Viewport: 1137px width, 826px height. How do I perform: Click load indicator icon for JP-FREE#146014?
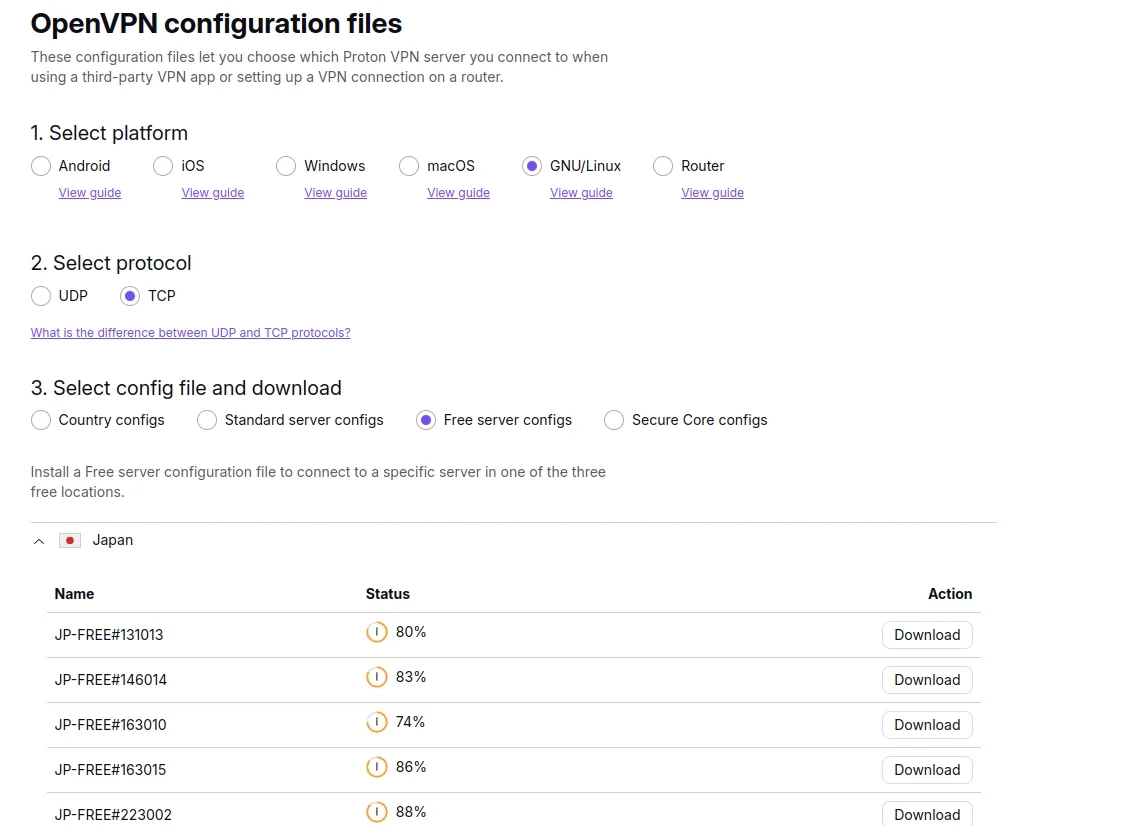(x=376, y=677)
